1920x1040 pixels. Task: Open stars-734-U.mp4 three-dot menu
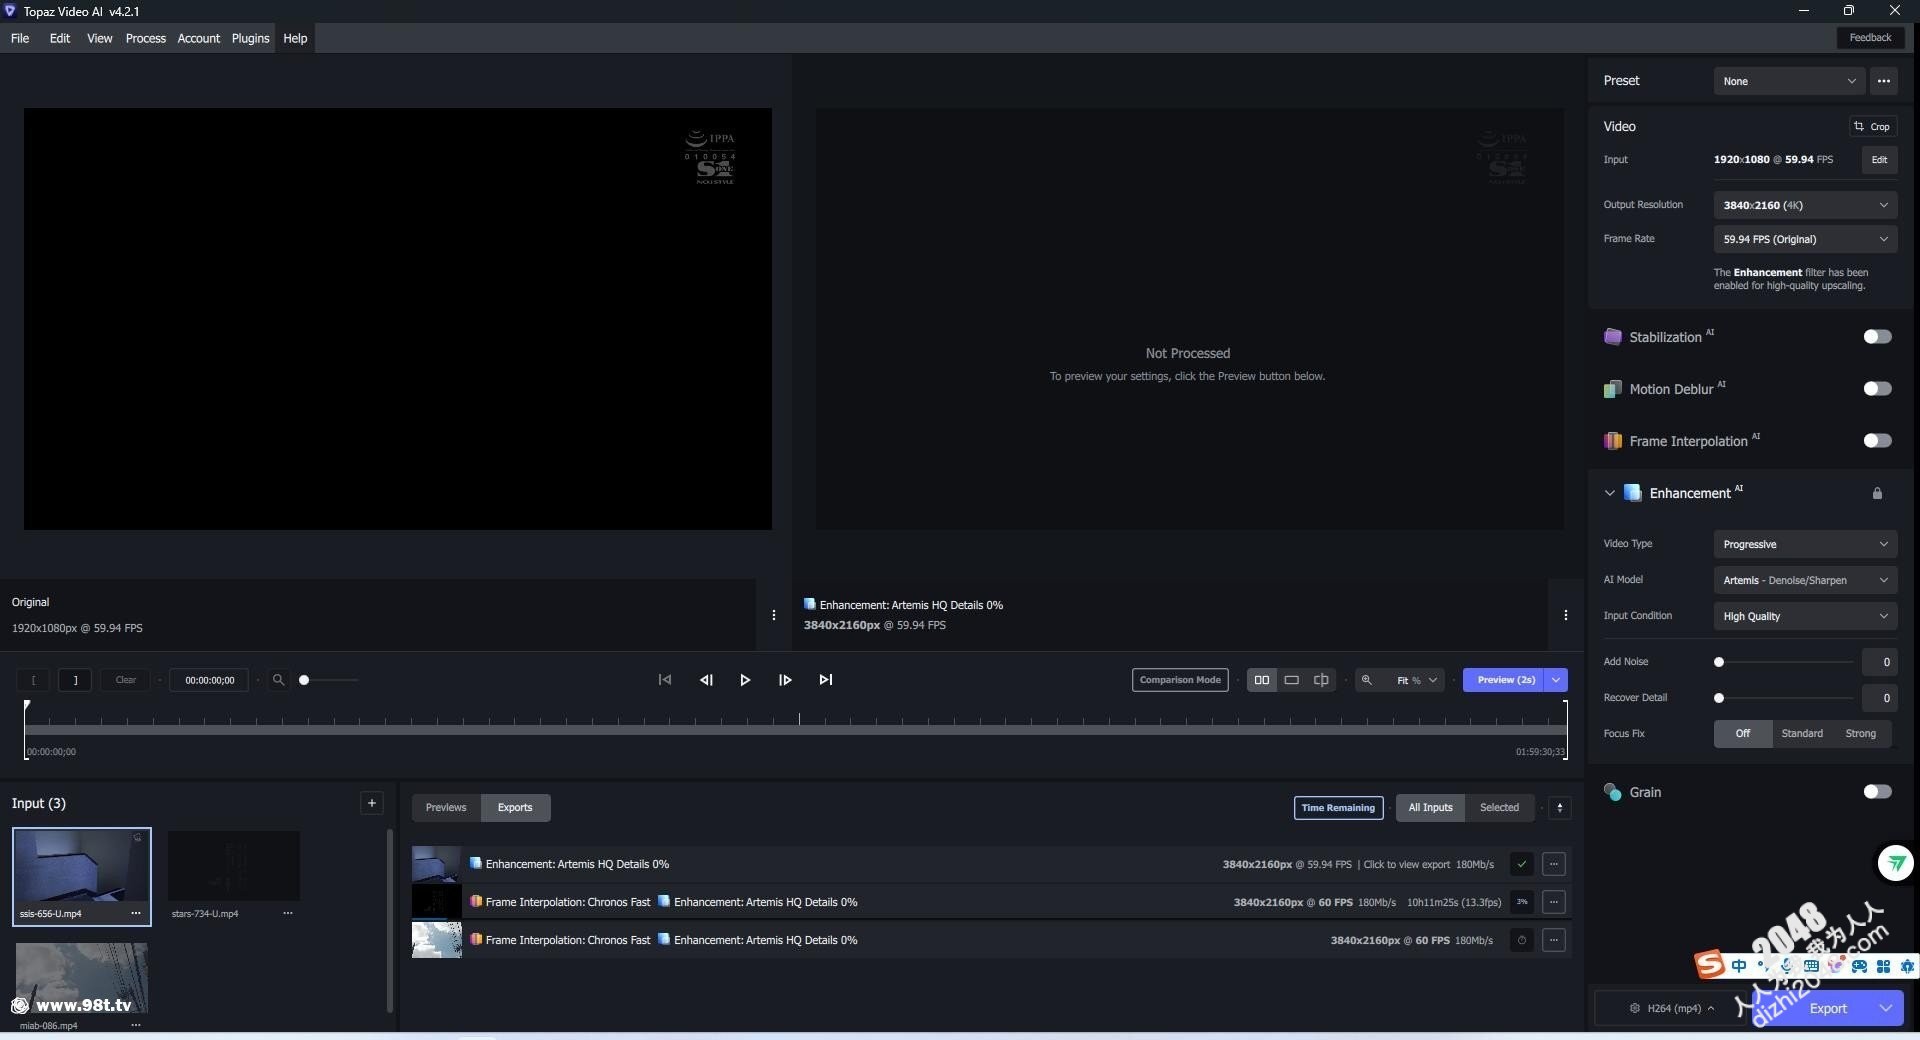288,913
